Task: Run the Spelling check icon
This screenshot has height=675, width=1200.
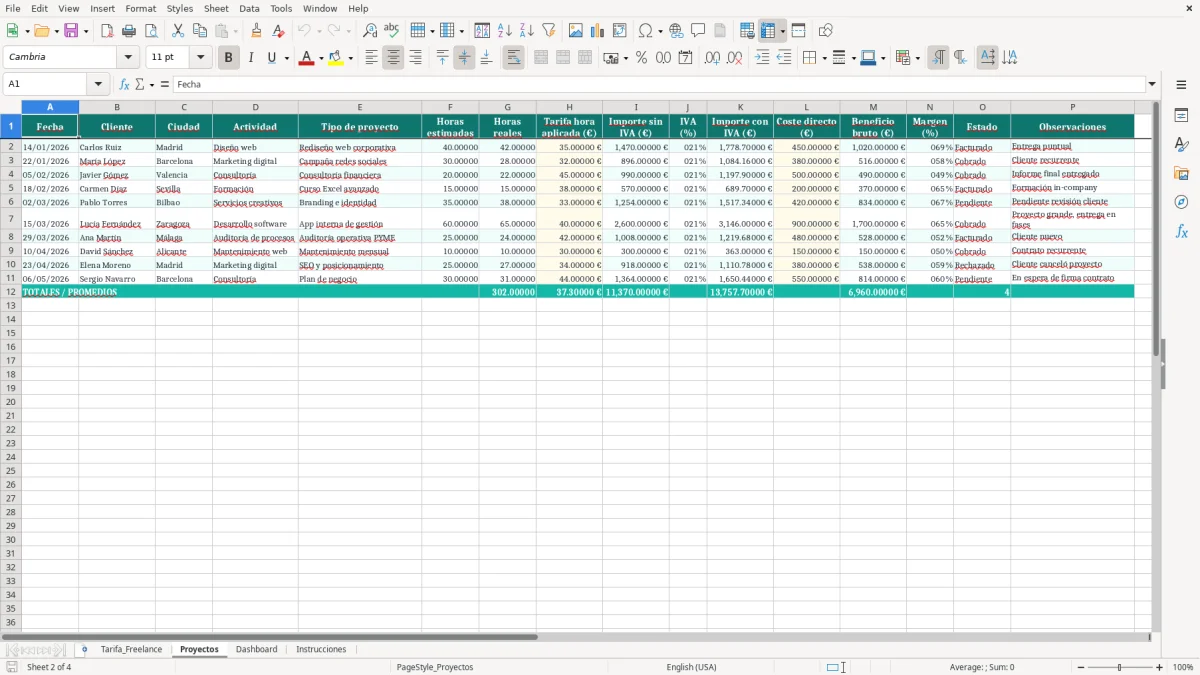Action: pyautogui.click(x=392, y=31)
